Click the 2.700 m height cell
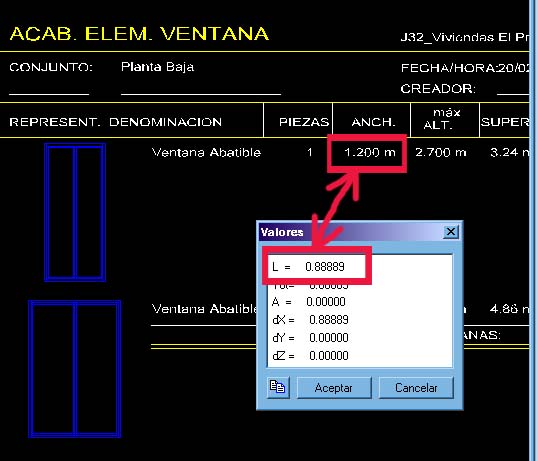 coord(441,152)
